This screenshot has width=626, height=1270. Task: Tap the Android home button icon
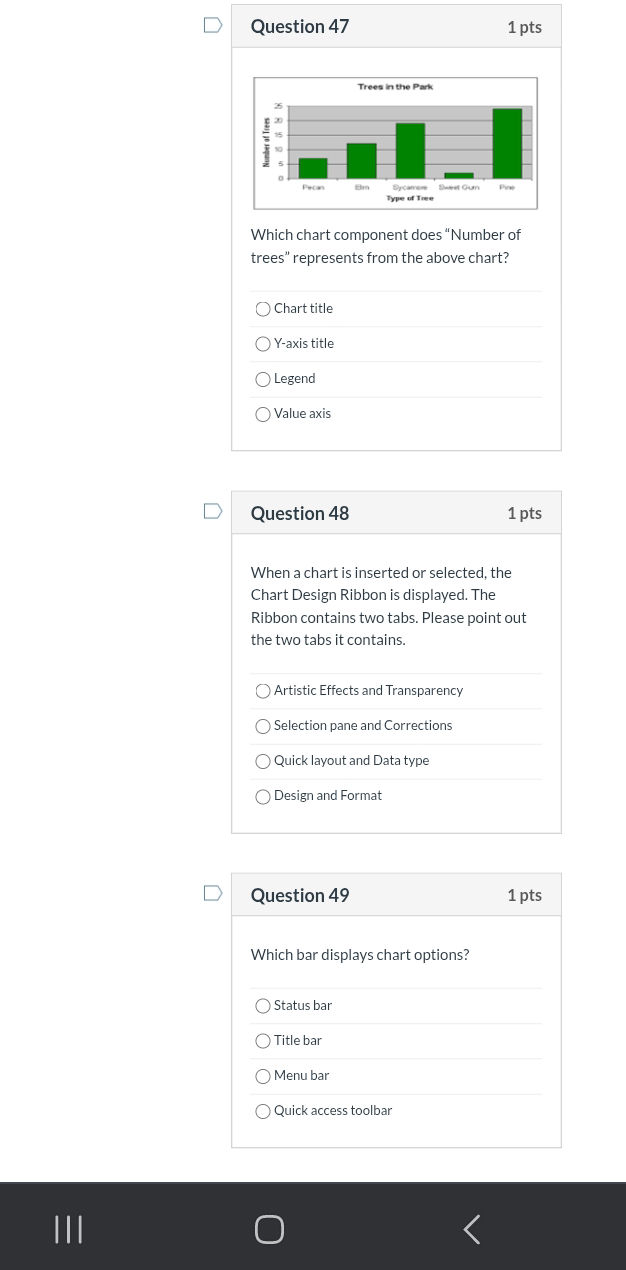click(269, 1229)
